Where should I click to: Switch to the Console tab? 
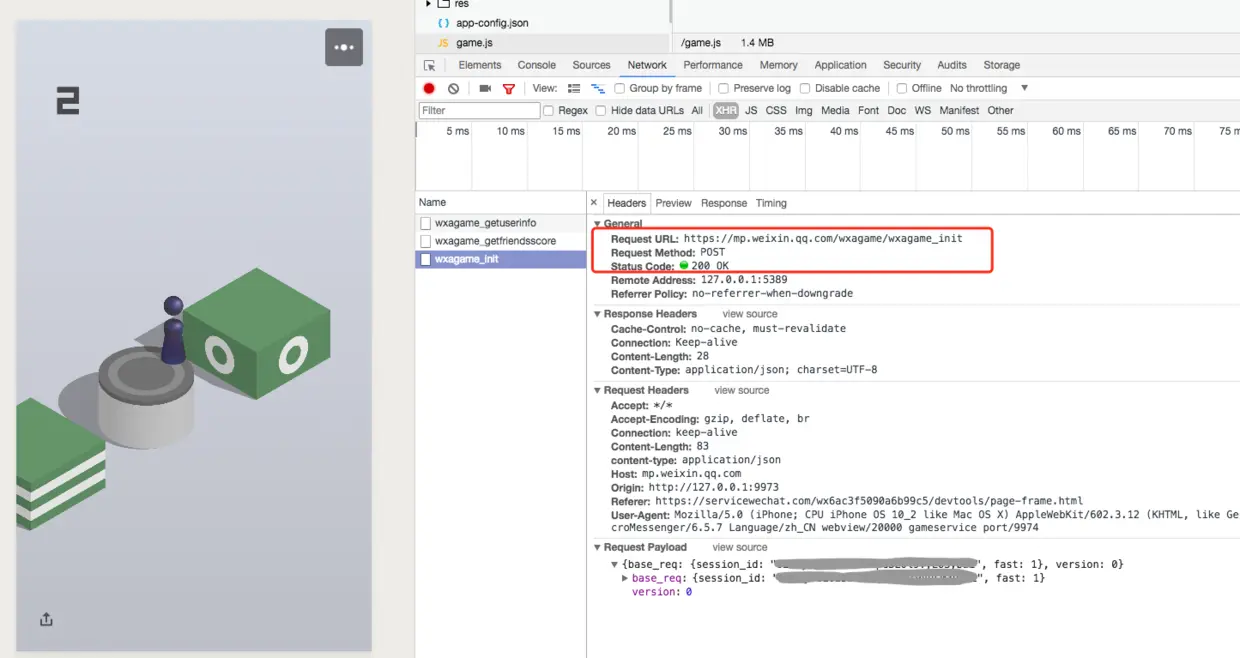(x=536, y=65)
